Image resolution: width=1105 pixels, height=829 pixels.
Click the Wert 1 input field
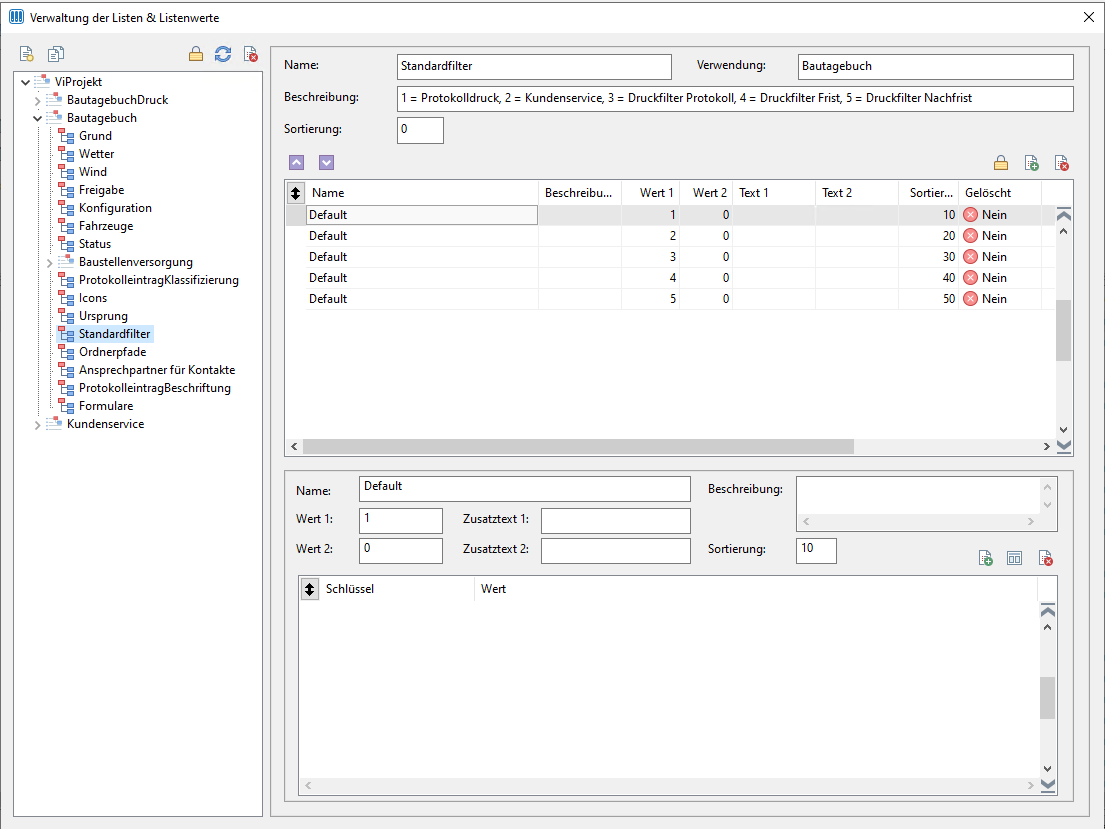pos(400,520)
